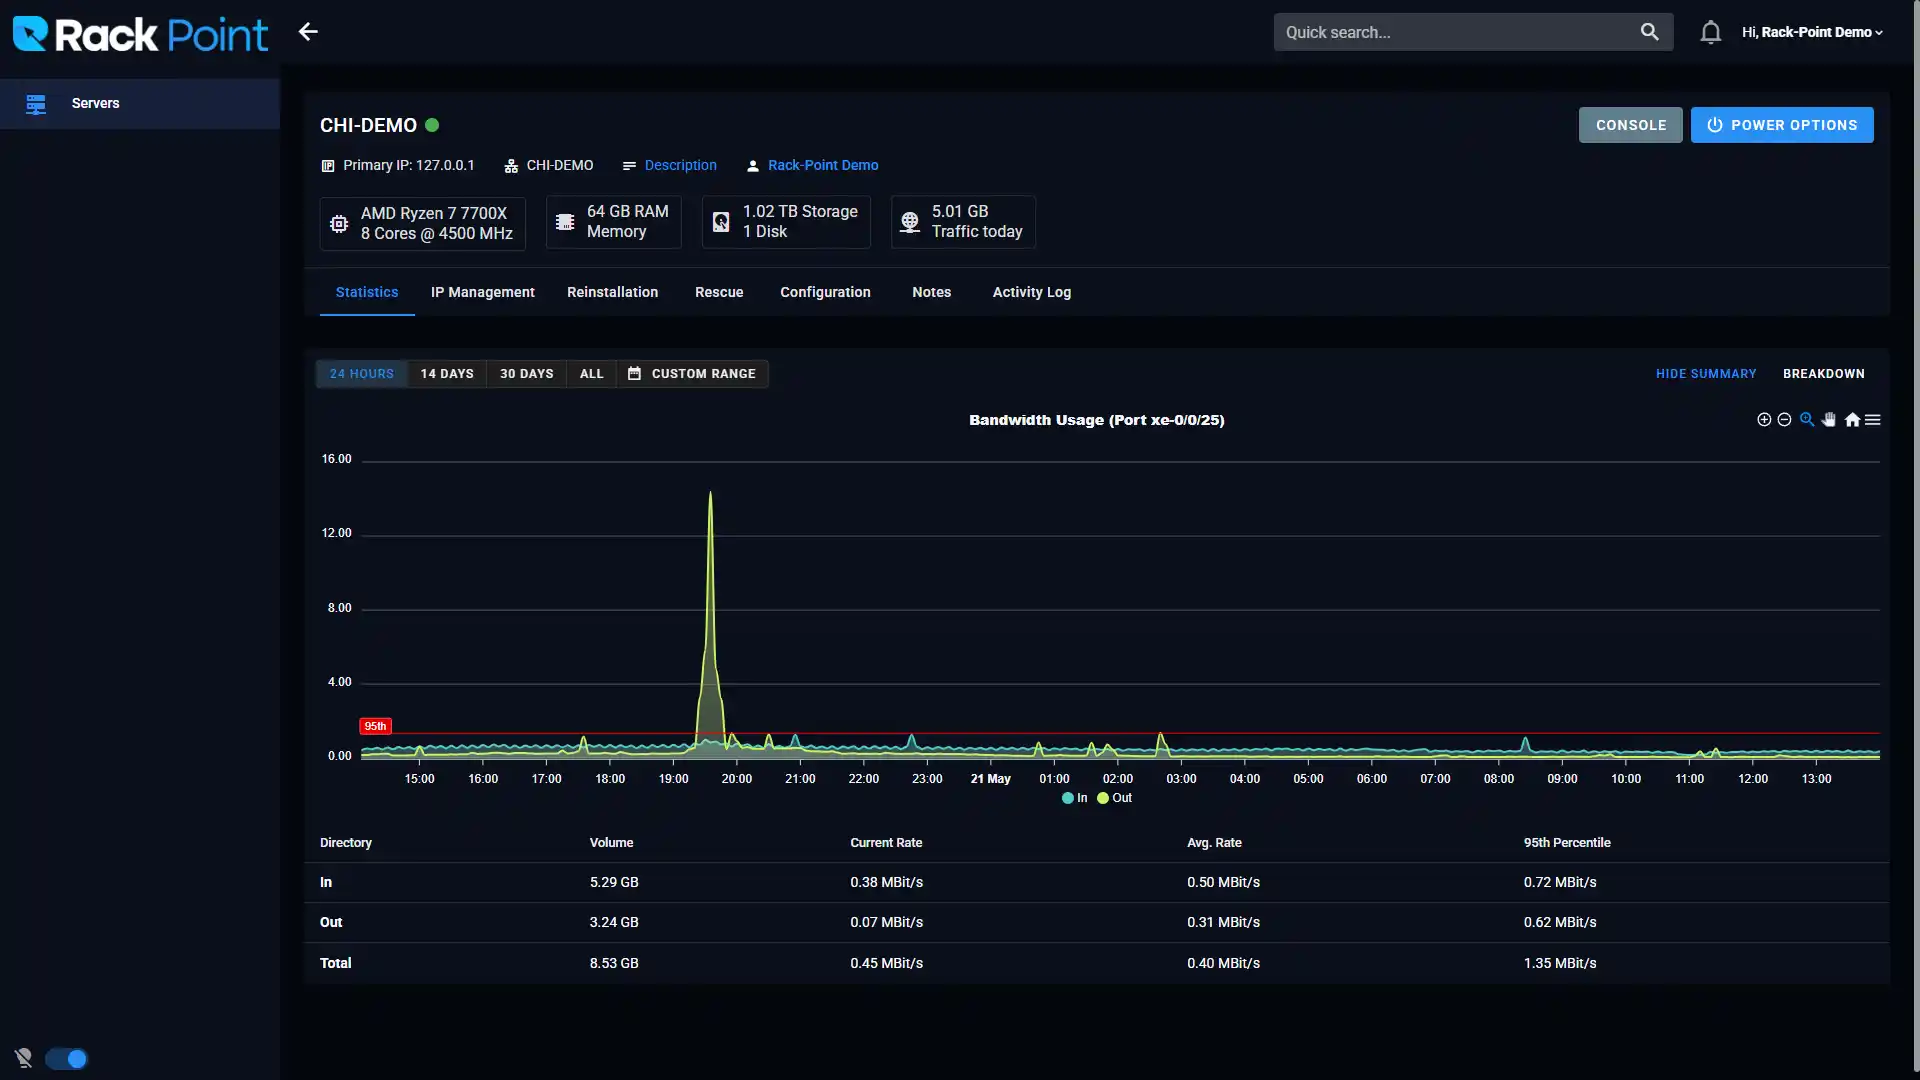Switch to the Configuration tab

coord(826,292)
